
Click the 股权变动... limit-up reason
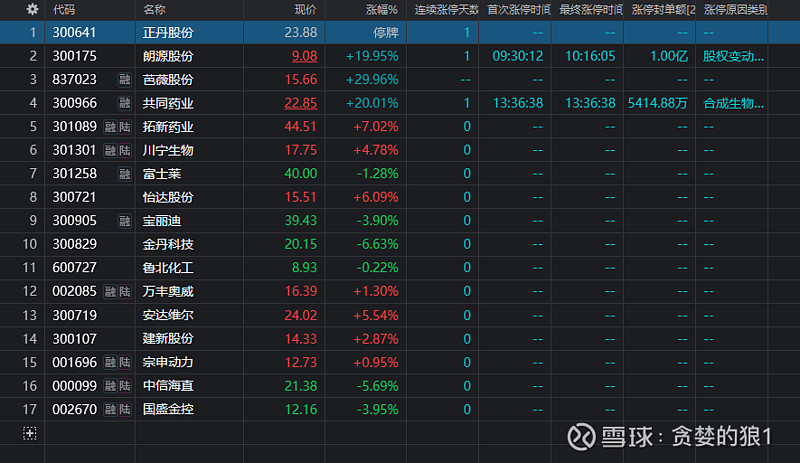tap(734, 56)
